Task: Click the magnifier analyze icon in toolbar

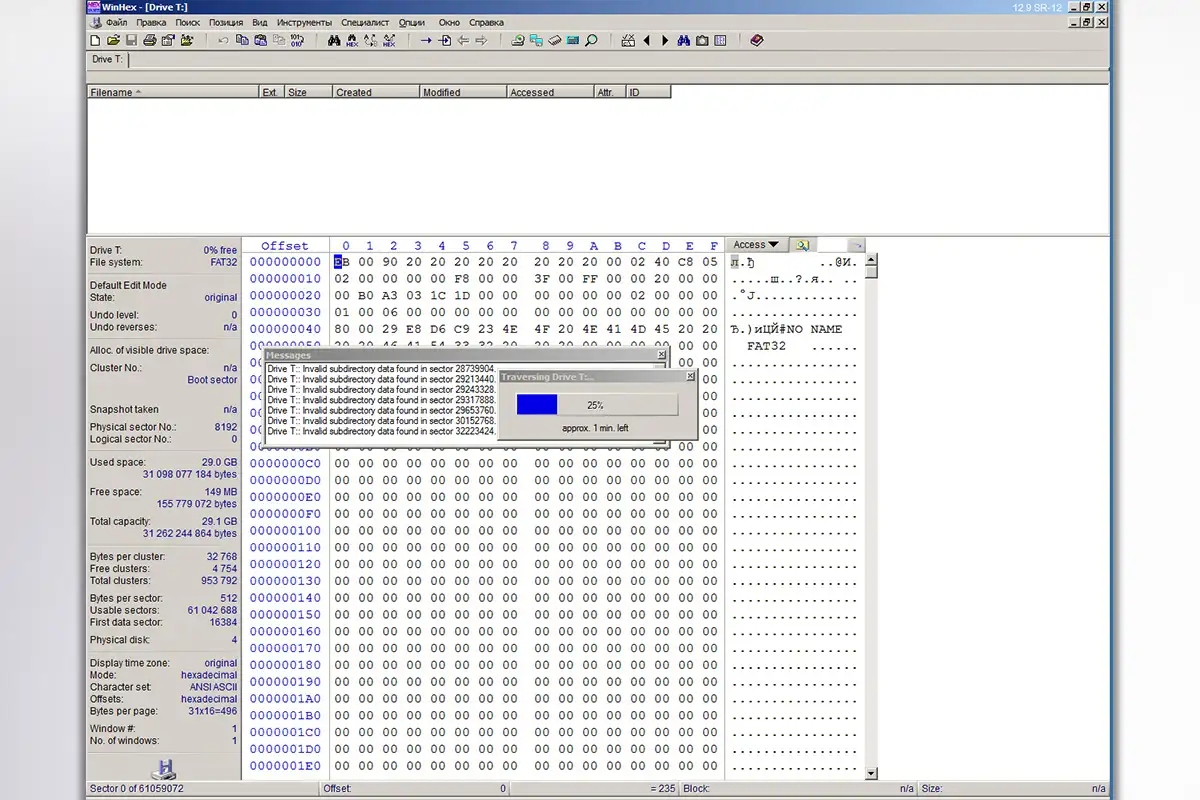Action: point(591,41)
